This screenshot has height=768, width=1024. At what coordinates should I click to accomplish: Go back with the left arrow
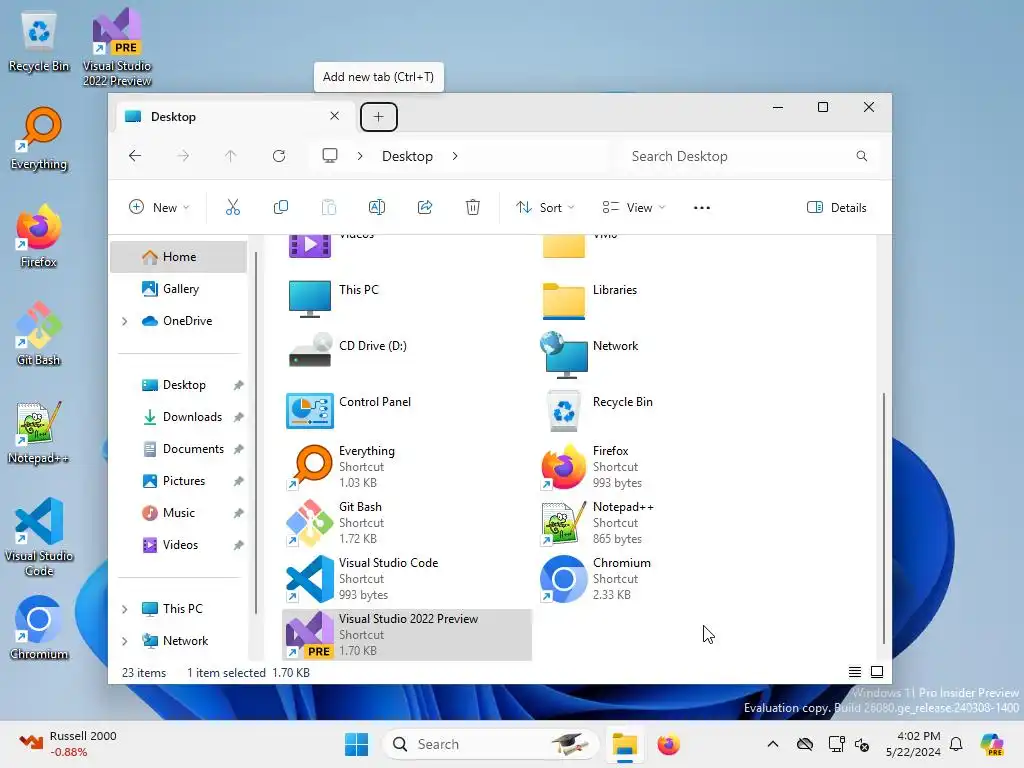point(135,156)
